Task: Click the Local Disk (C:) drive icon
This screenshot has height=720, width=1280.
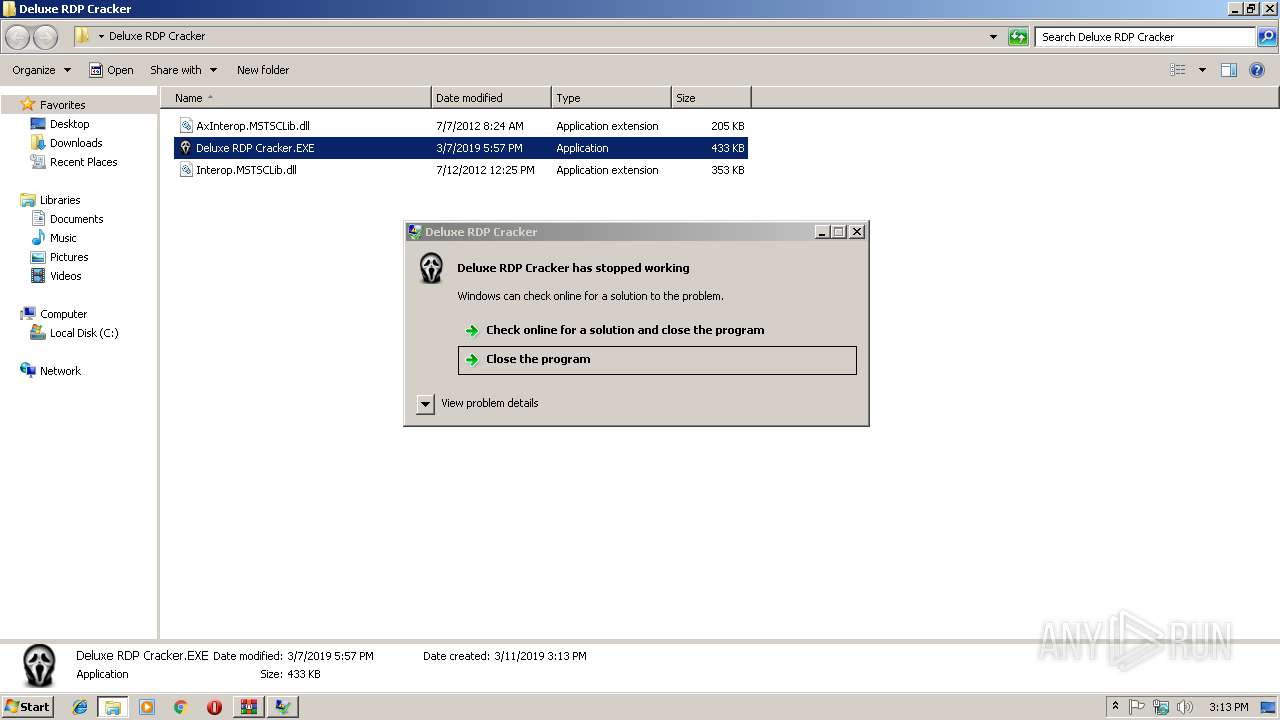Action: pos(38,333)
